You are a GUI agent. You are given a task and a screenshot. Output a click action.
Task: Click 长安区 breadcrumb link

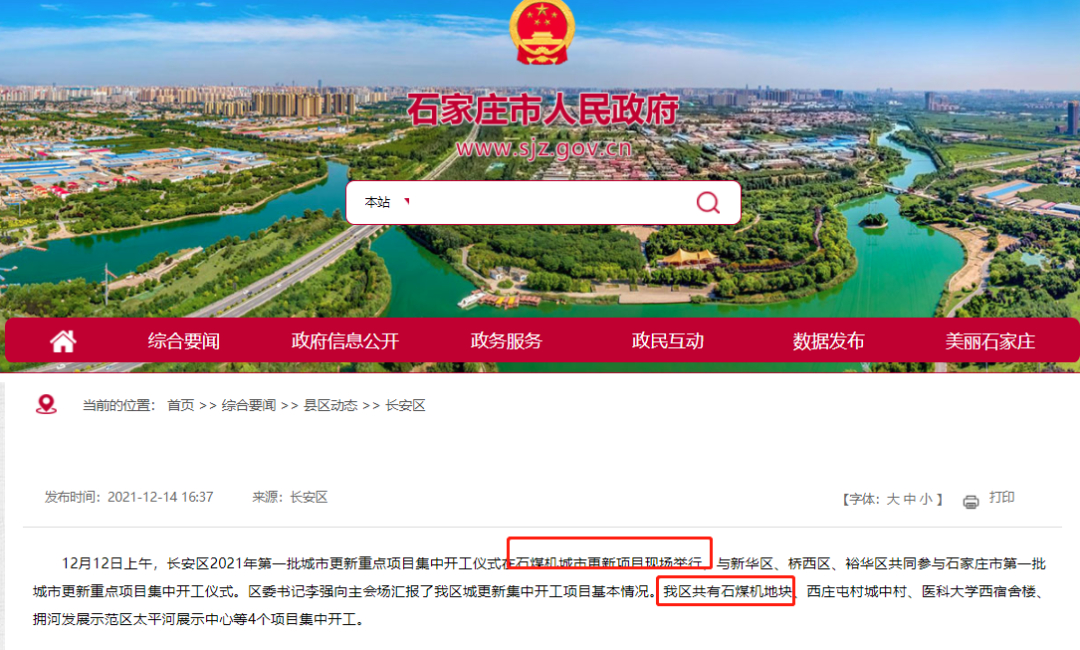[x=405, y=405]
